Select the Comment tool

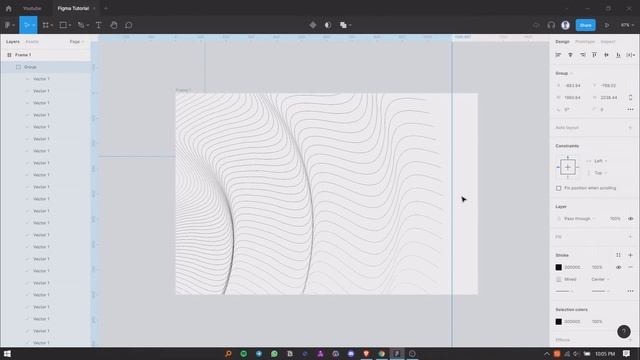[129, 25]
